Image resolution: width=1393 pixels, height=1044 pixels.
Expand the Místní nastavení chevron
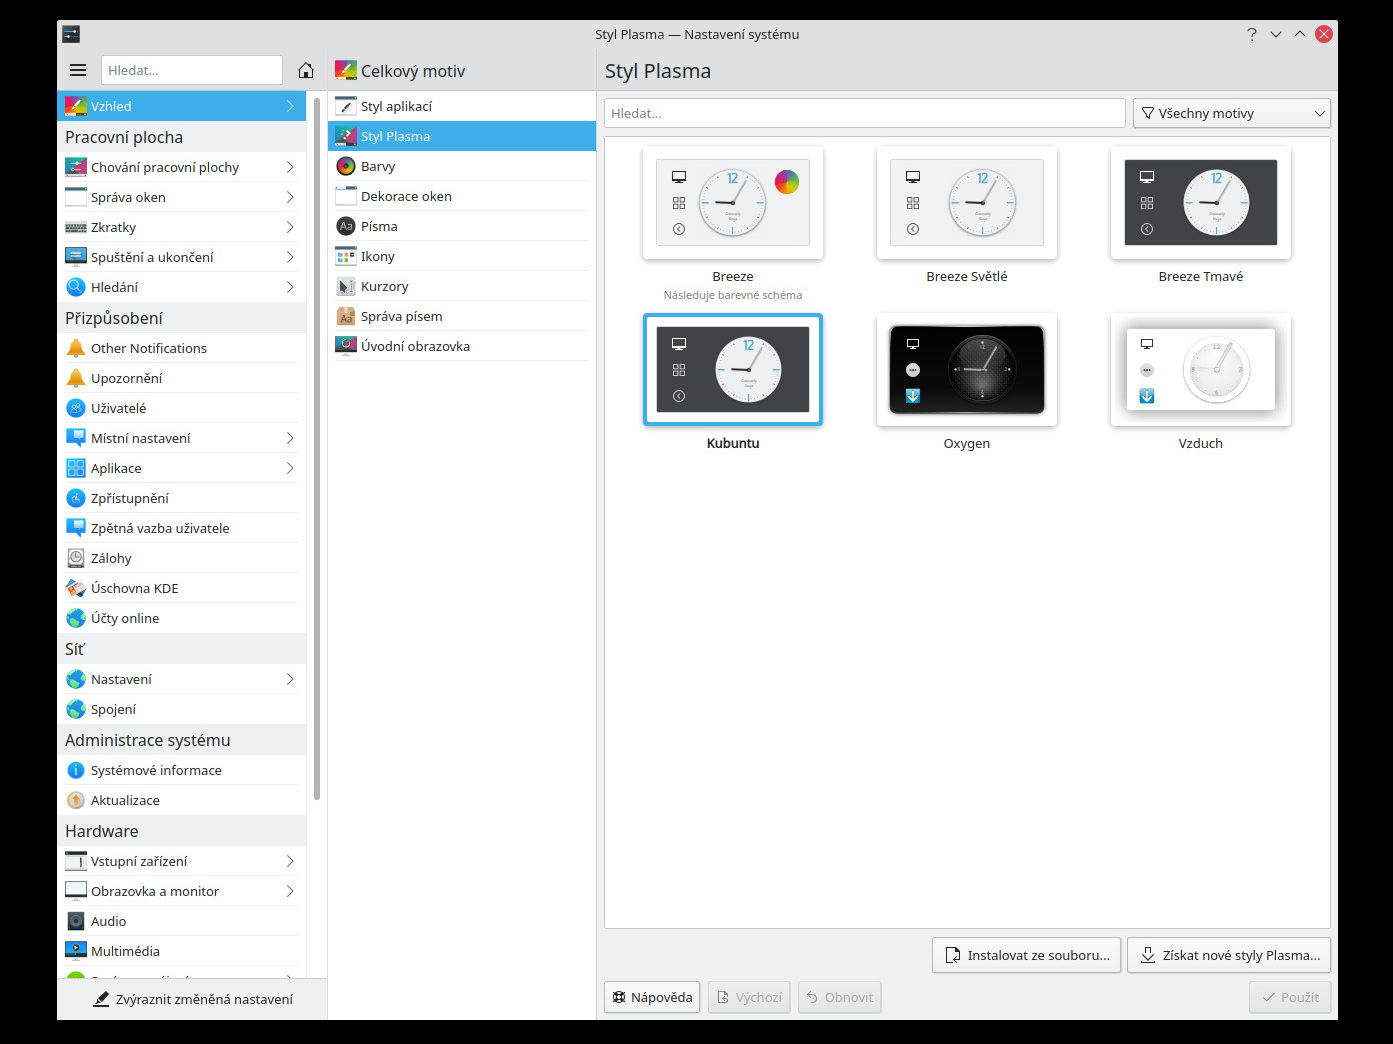[x=290, y=438]
